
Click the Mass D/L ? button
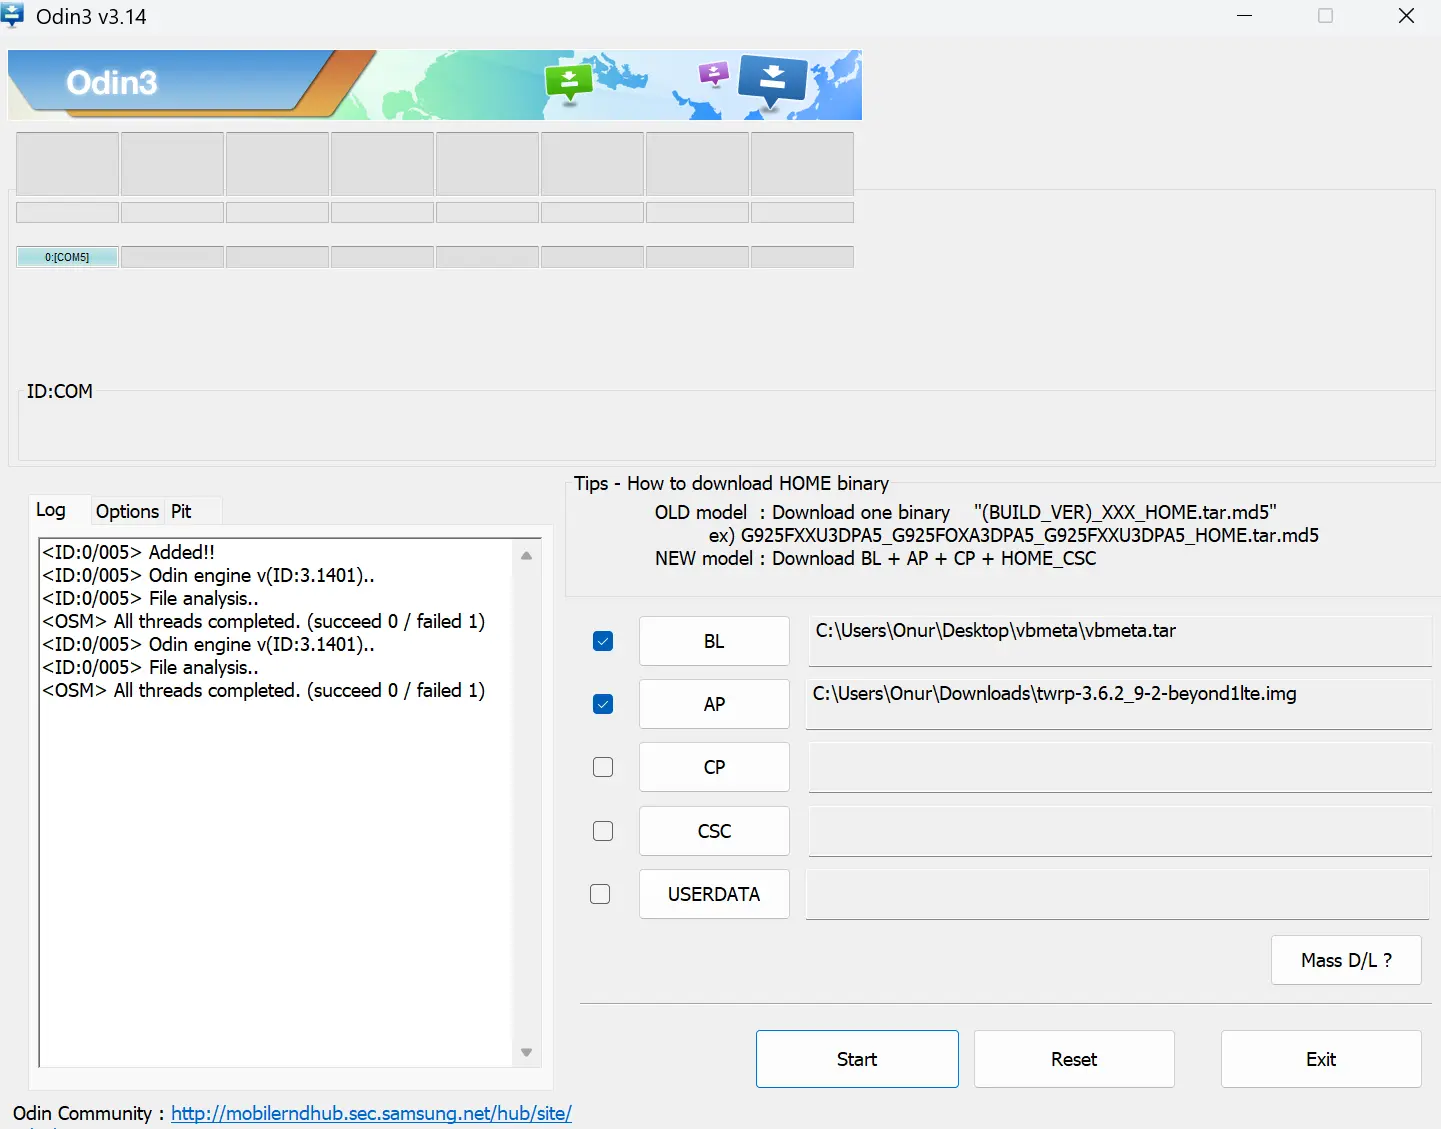(1346, 960)
